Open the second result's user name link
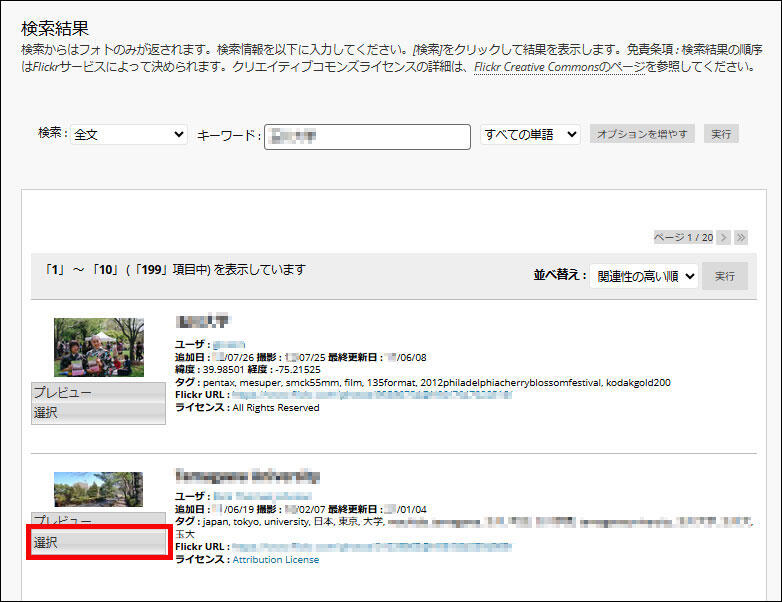 (262, 497)
